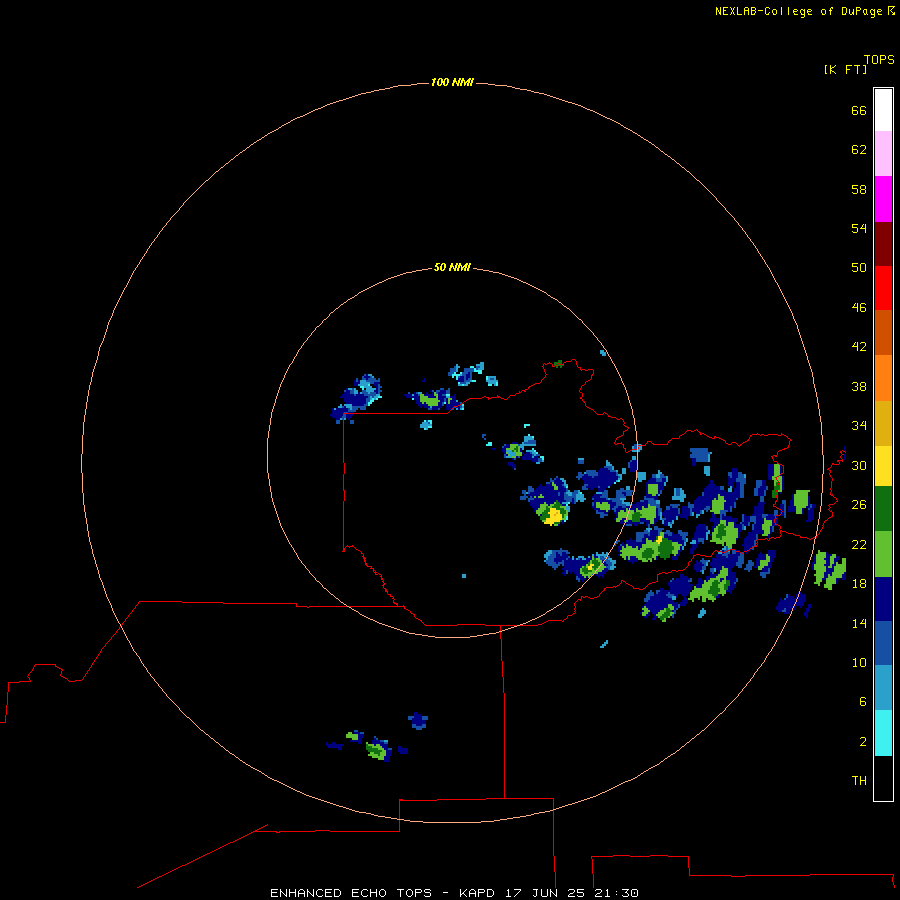Click legend value 58
Screen dimensions: 900x900
pos(859,189)
